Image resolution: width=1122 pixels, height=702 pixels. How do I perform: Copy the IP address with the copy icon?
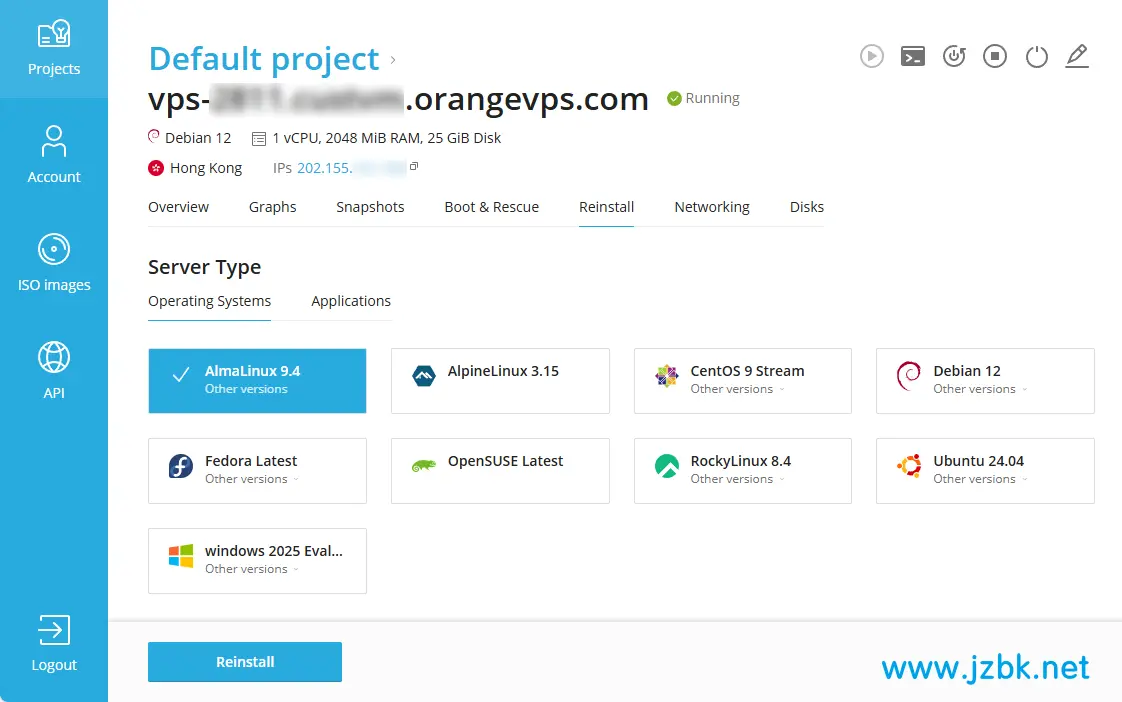tap(414, 167)
